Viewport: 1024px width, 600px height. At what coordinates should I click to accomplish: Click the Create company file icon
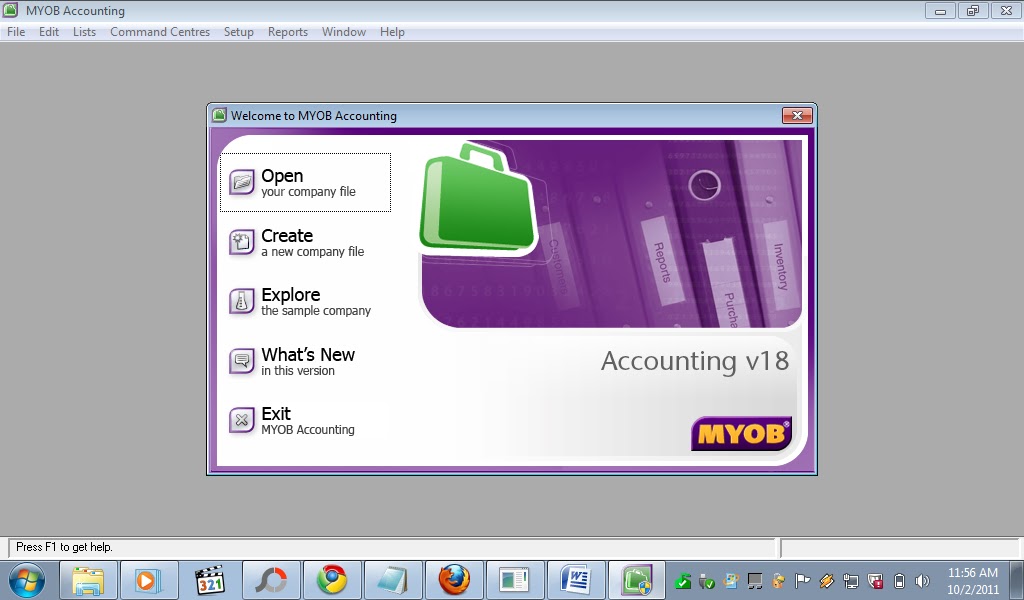coord(241,243)
